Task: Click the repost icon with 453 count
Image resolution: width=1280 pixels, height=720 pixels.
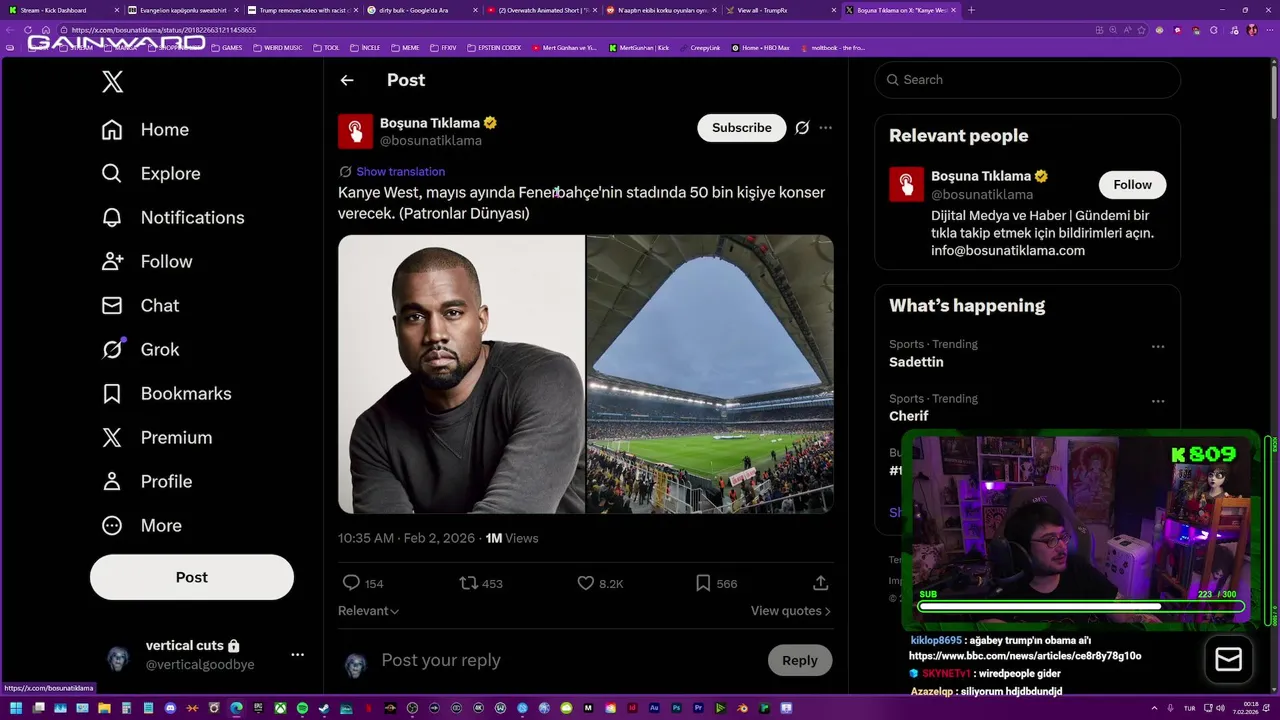Action: (468, 583)
